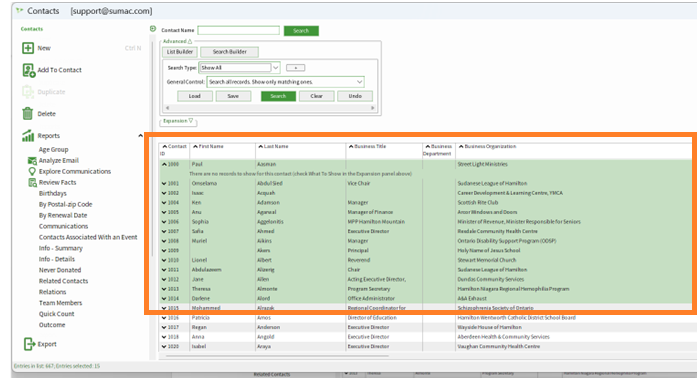697x378 pixels.
Task: Expand contact 1001 row chevron
Action: coord(164,184)
